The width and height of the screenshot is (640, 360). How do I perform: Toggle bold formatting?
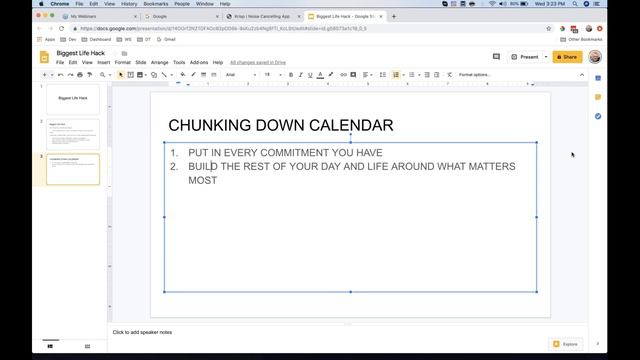click(x=291, y=75)
